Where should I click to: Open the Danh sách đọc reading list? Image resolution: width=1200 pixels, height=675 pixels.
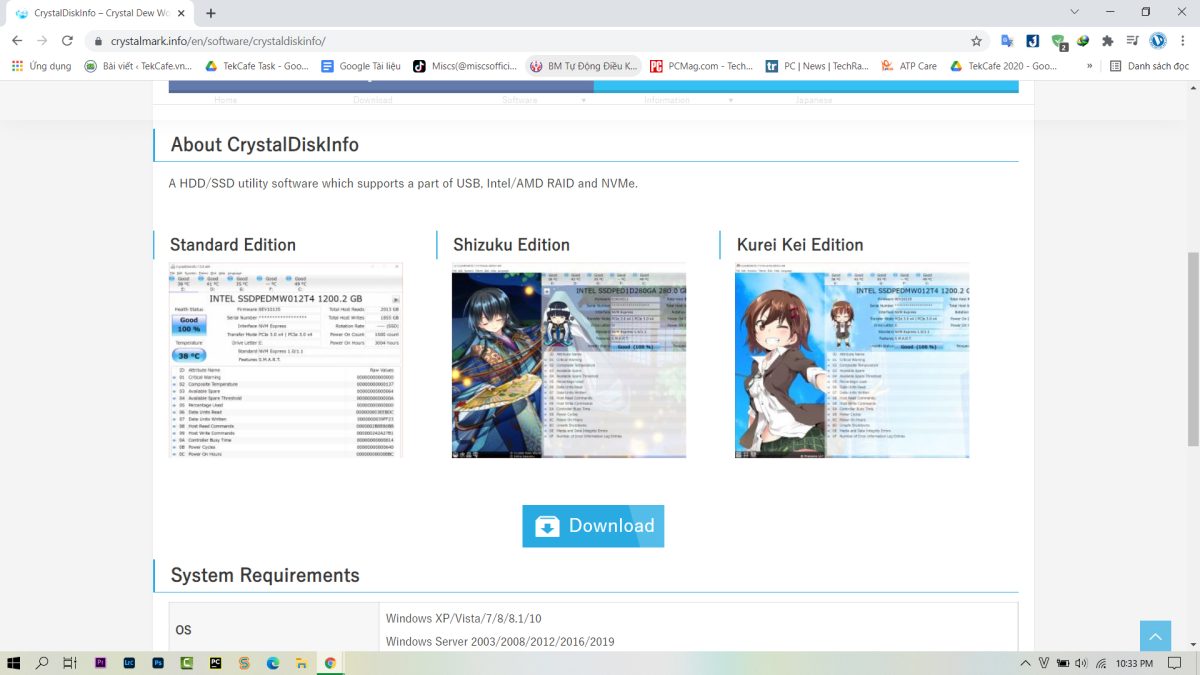tap(1149, 66)
